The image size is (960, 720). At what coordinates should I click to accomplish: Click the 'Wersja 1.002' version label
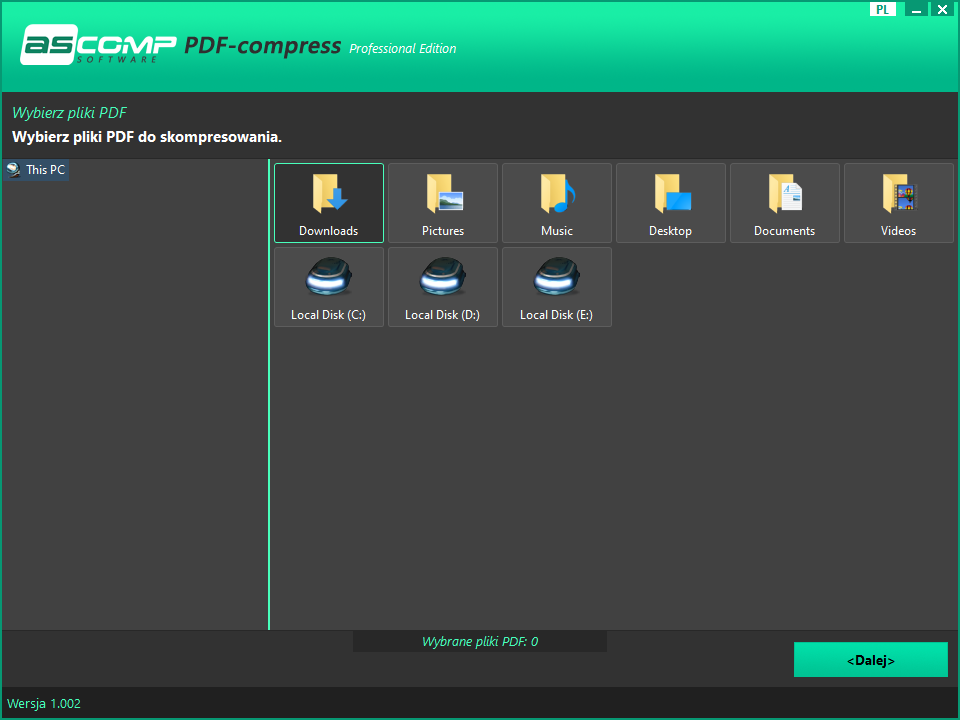44,703
